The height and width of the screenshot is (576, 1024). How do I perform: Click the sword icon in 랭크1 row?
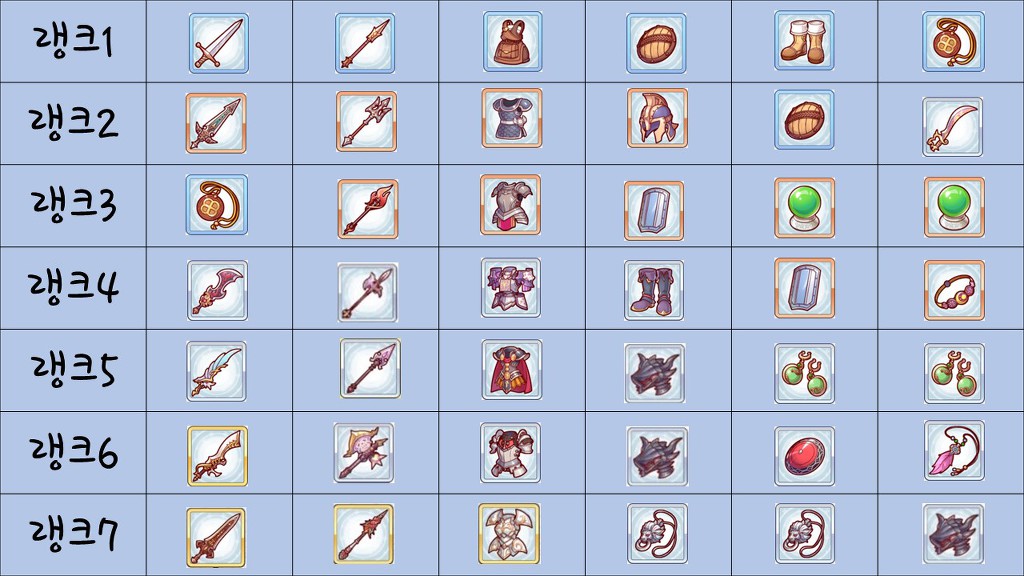(x=219, y=43)
